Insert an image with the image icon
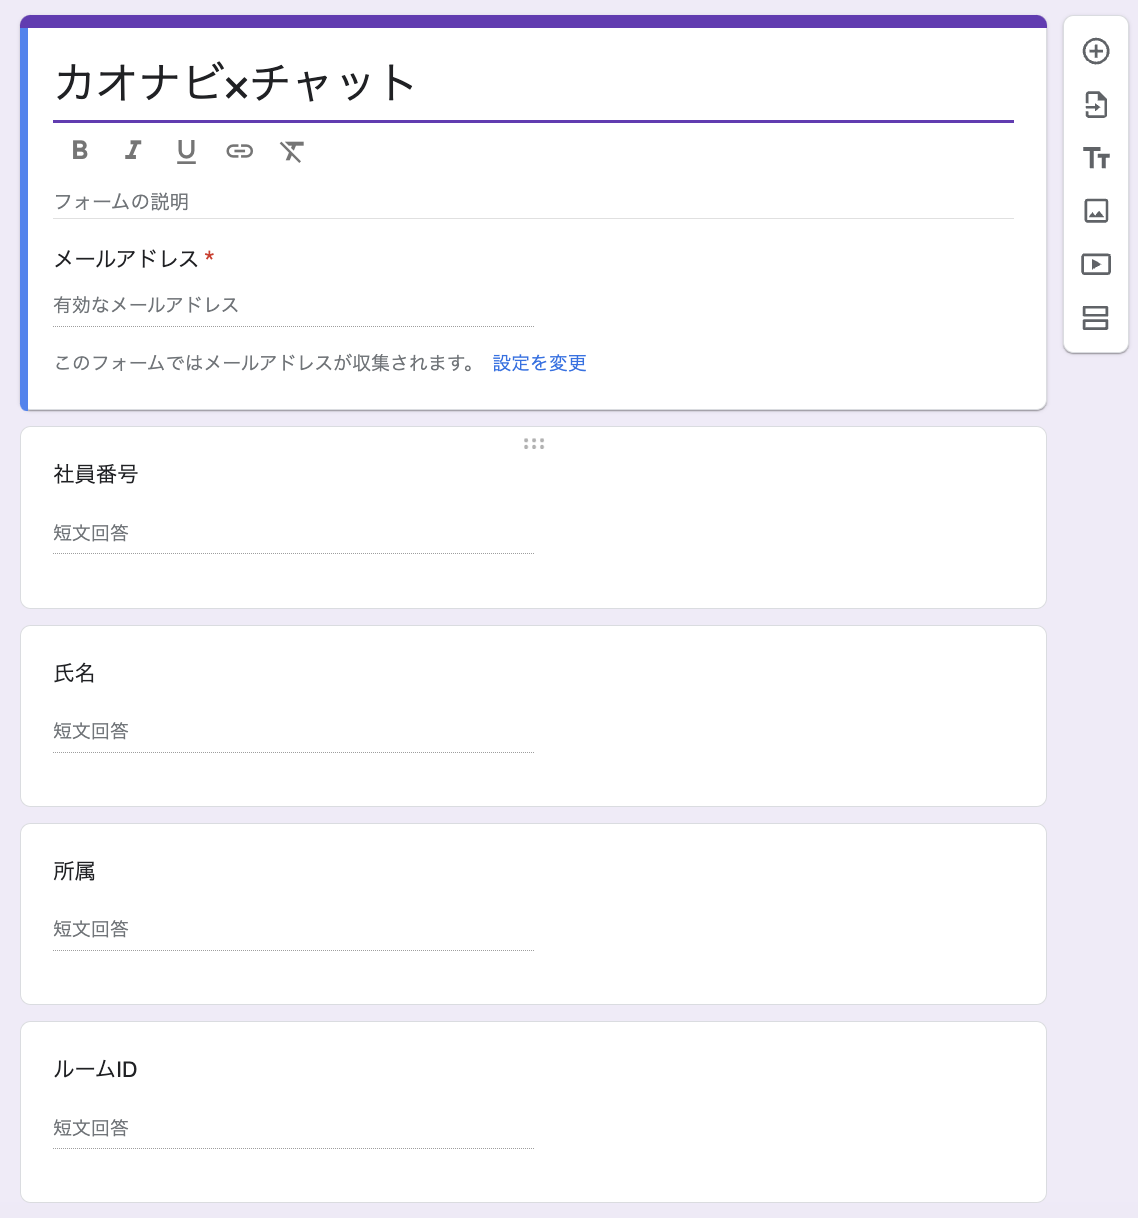Screen dimensions: 1138x1218 tap(1096, 212)
